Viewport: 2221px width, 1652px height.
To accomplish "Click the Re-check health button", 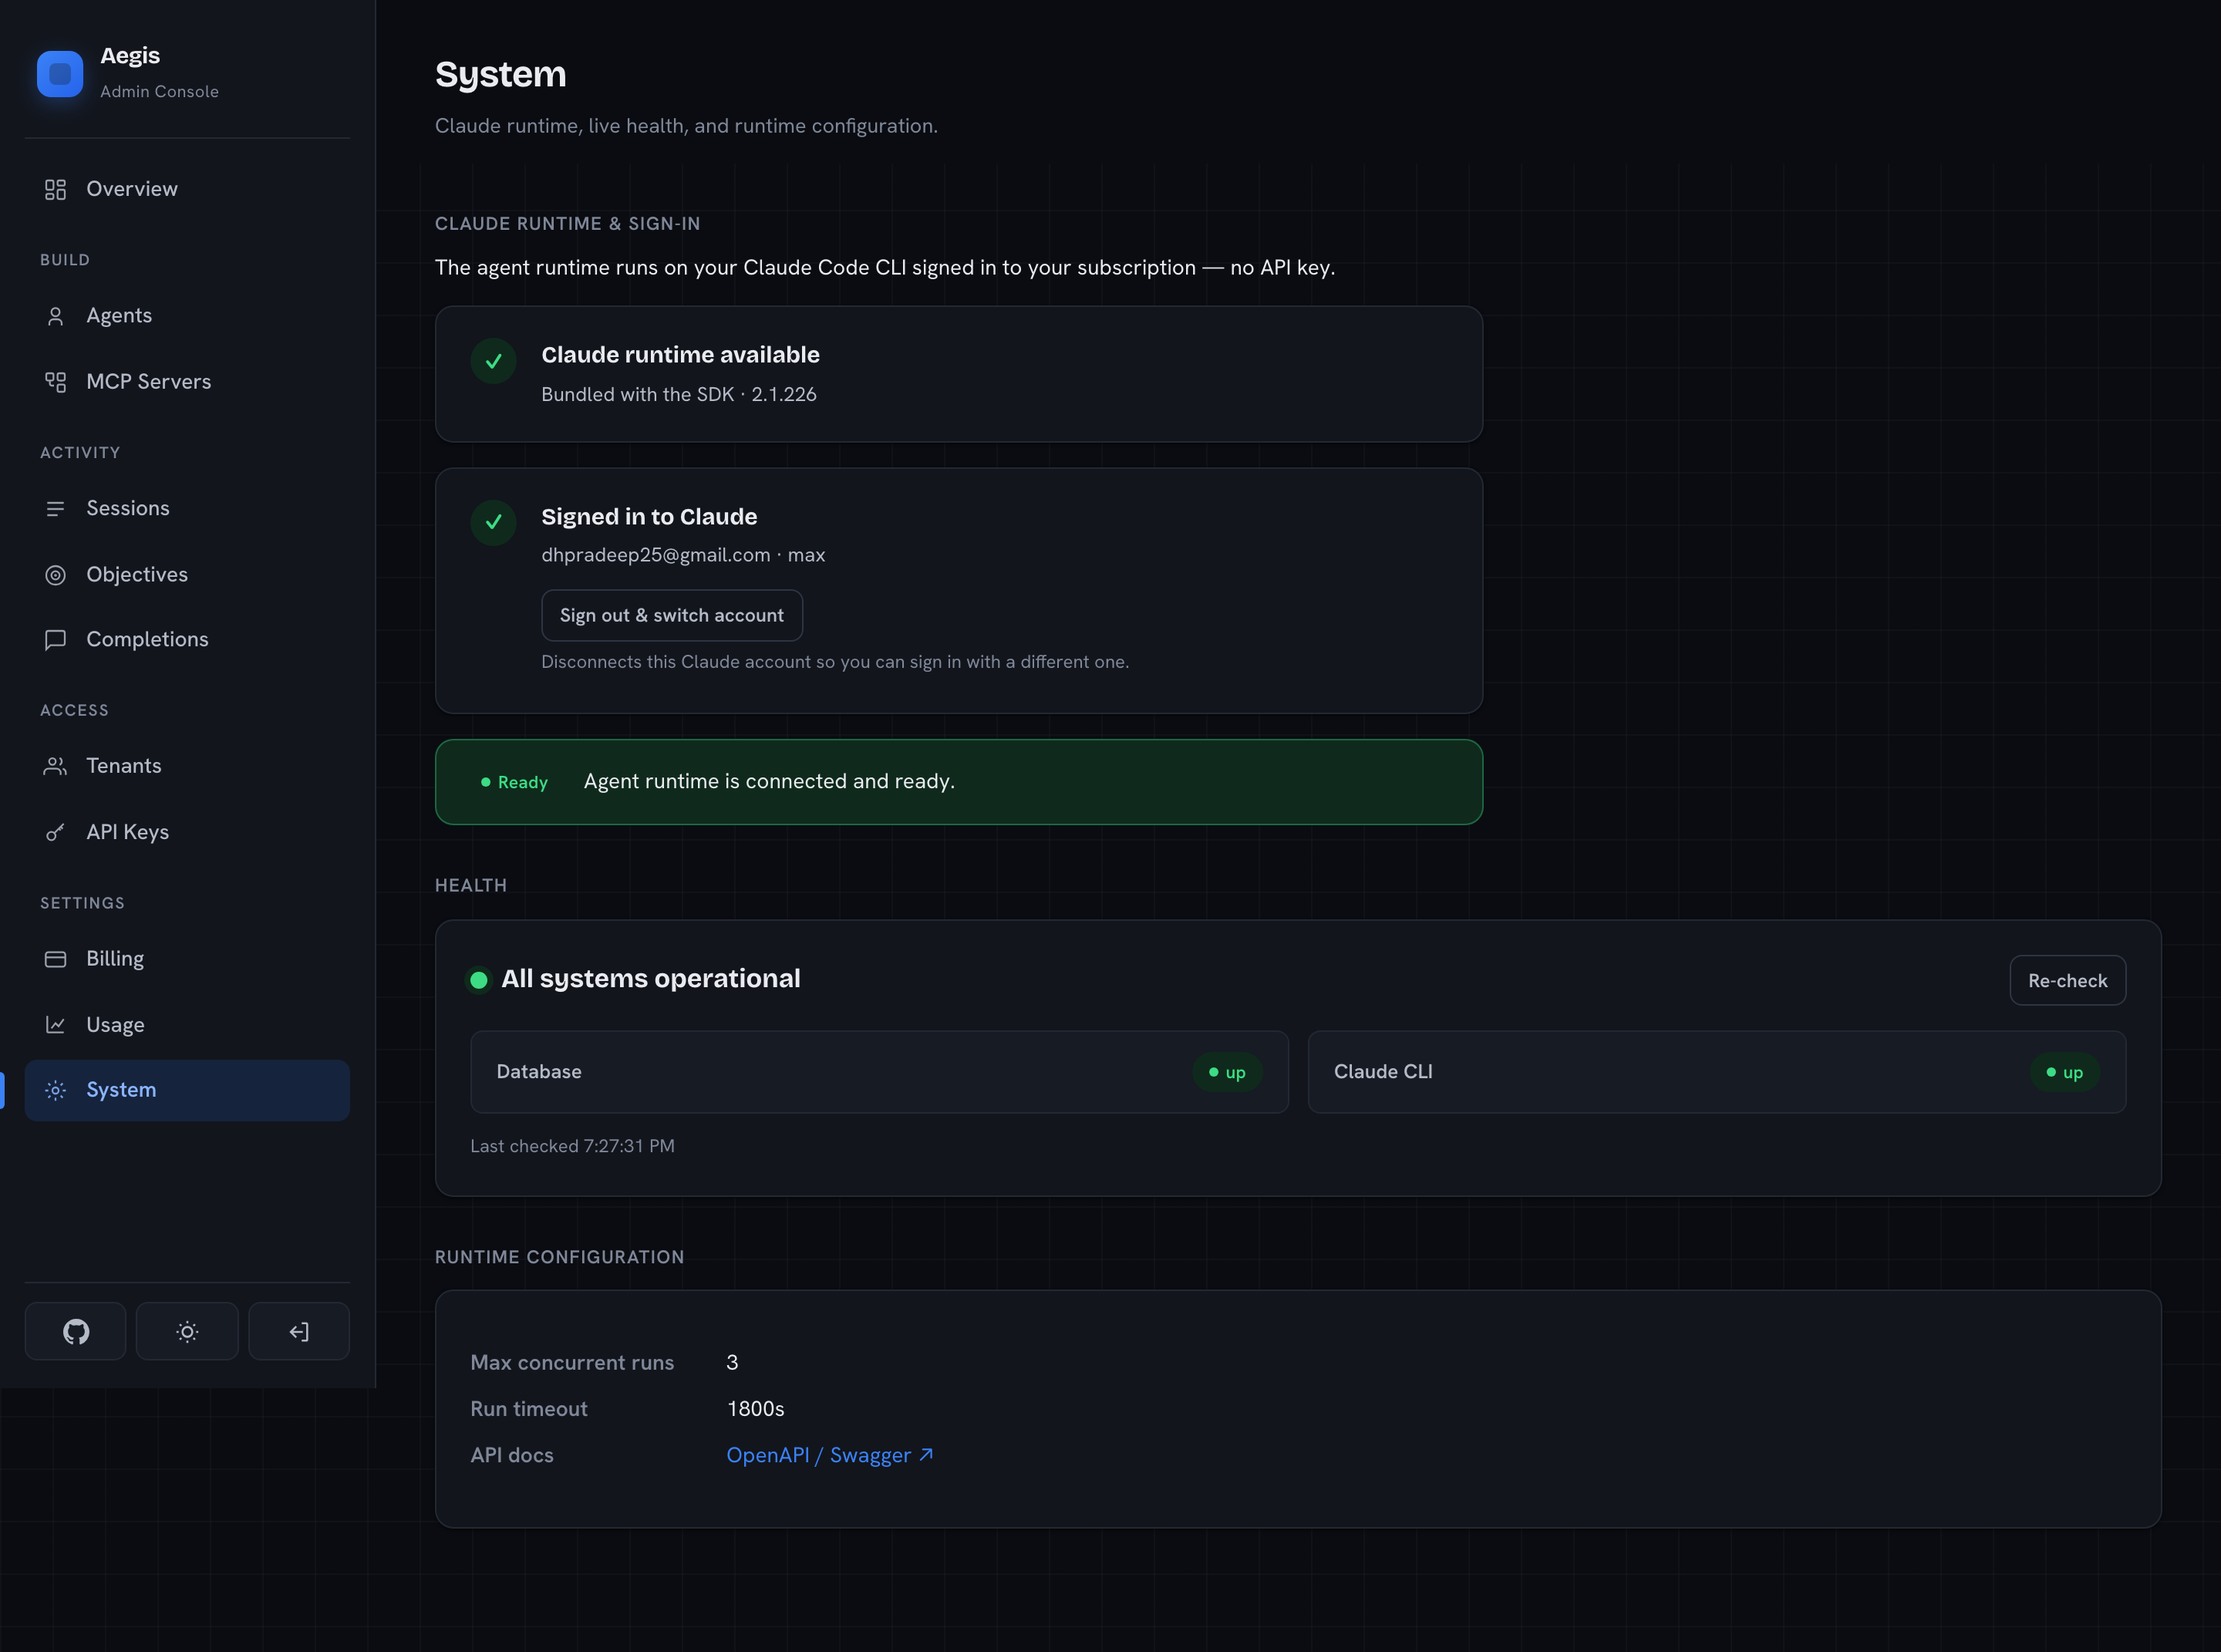I will [2067, 981].
